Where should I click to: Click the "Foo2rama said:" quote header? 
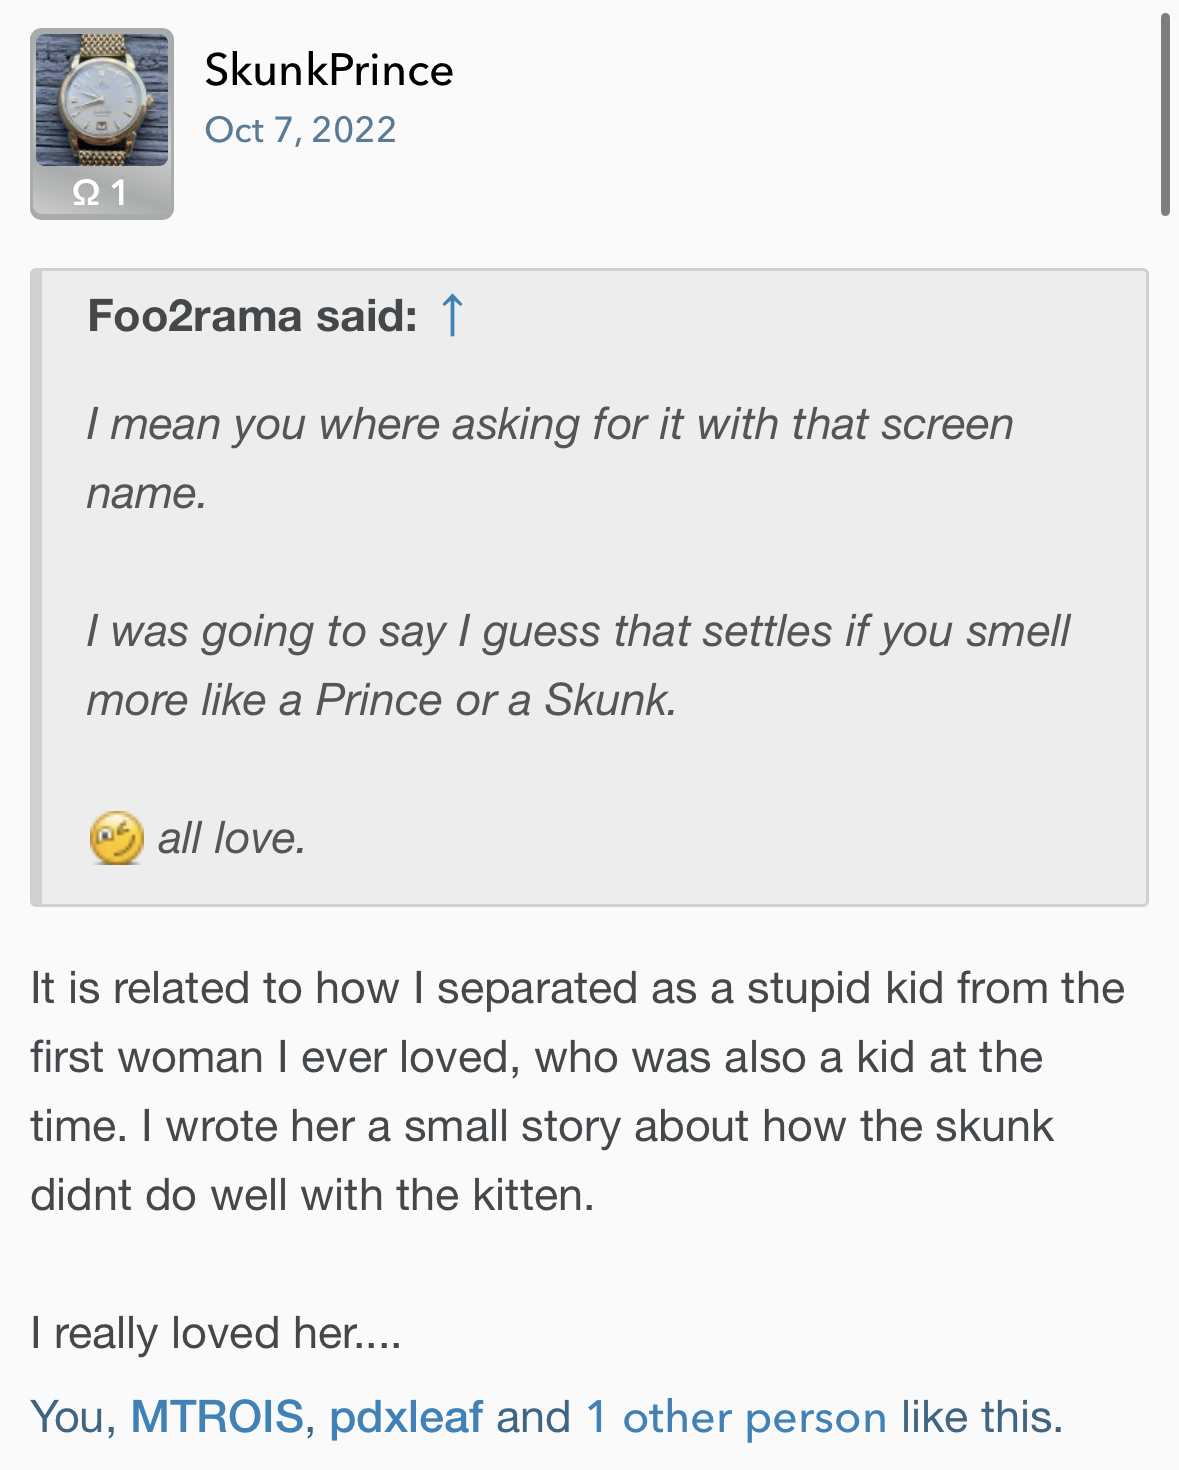252,316
